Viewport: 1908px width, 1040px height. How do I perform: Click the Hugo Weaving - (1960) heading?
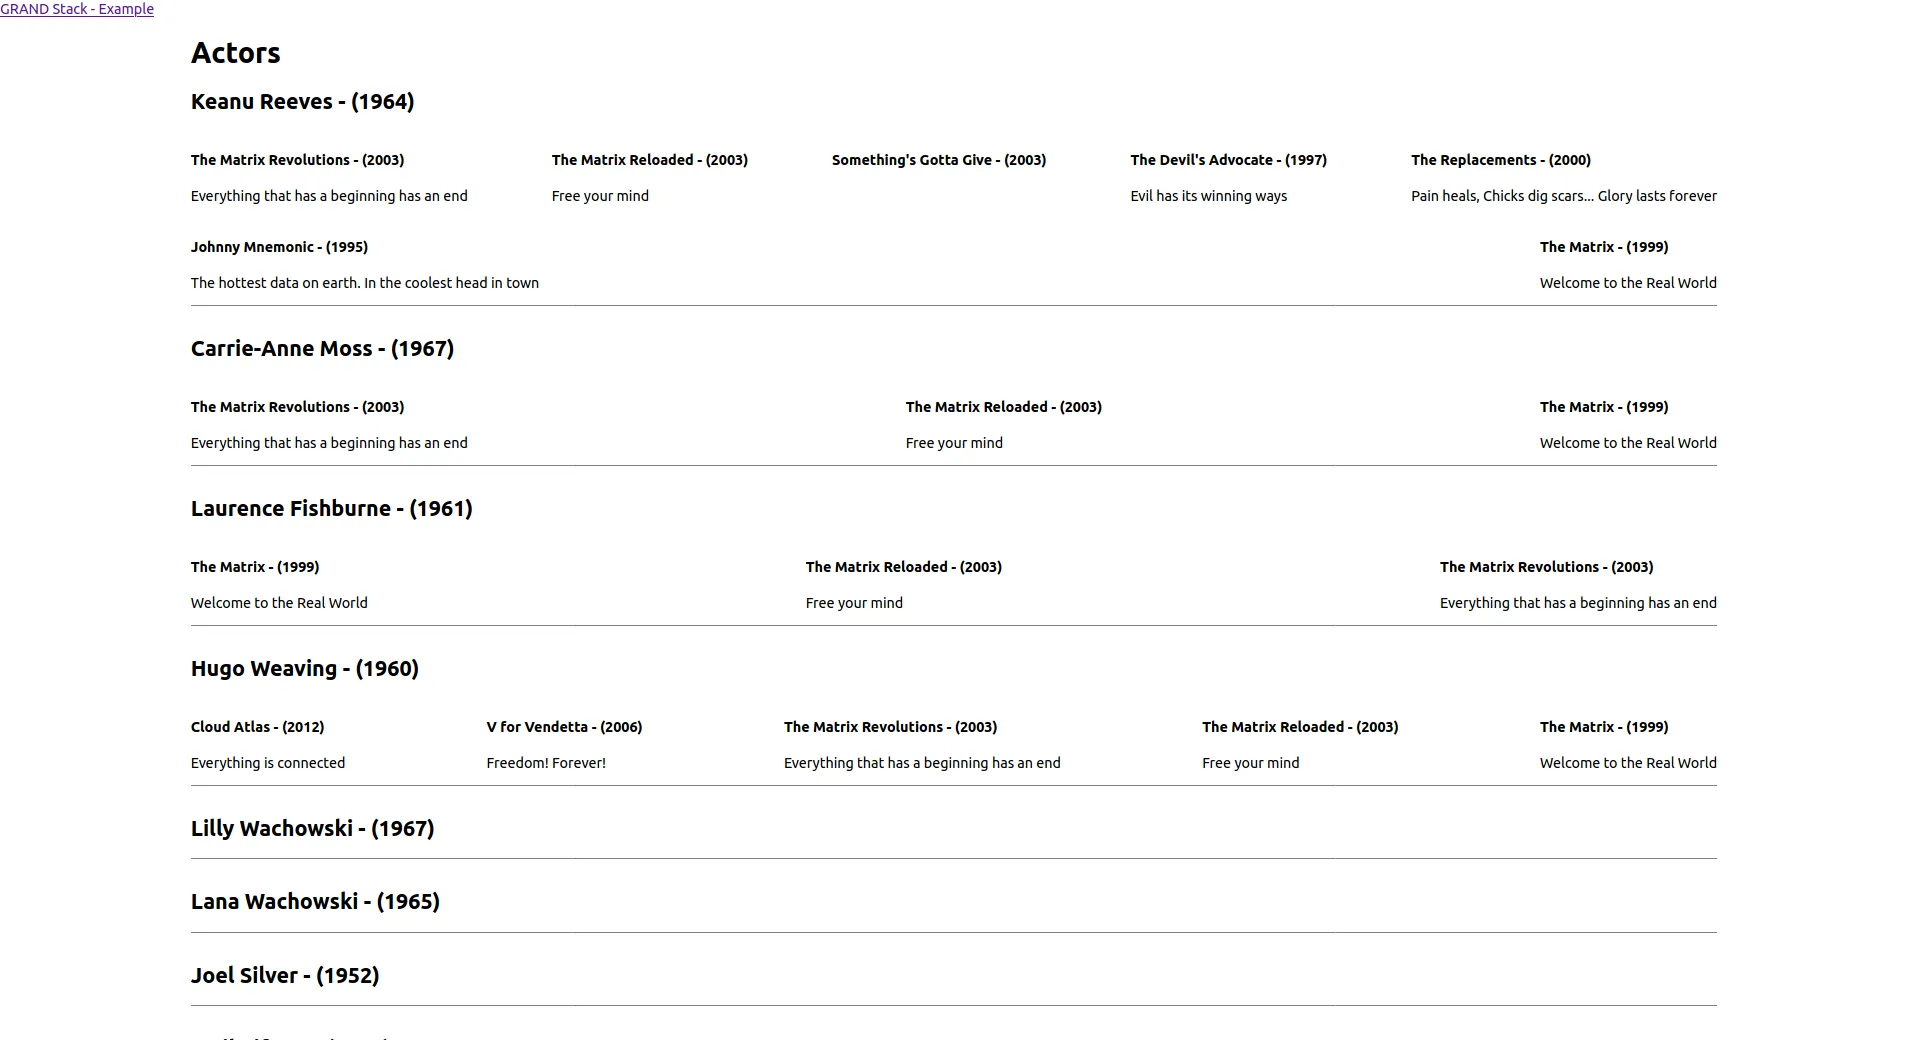304,669
